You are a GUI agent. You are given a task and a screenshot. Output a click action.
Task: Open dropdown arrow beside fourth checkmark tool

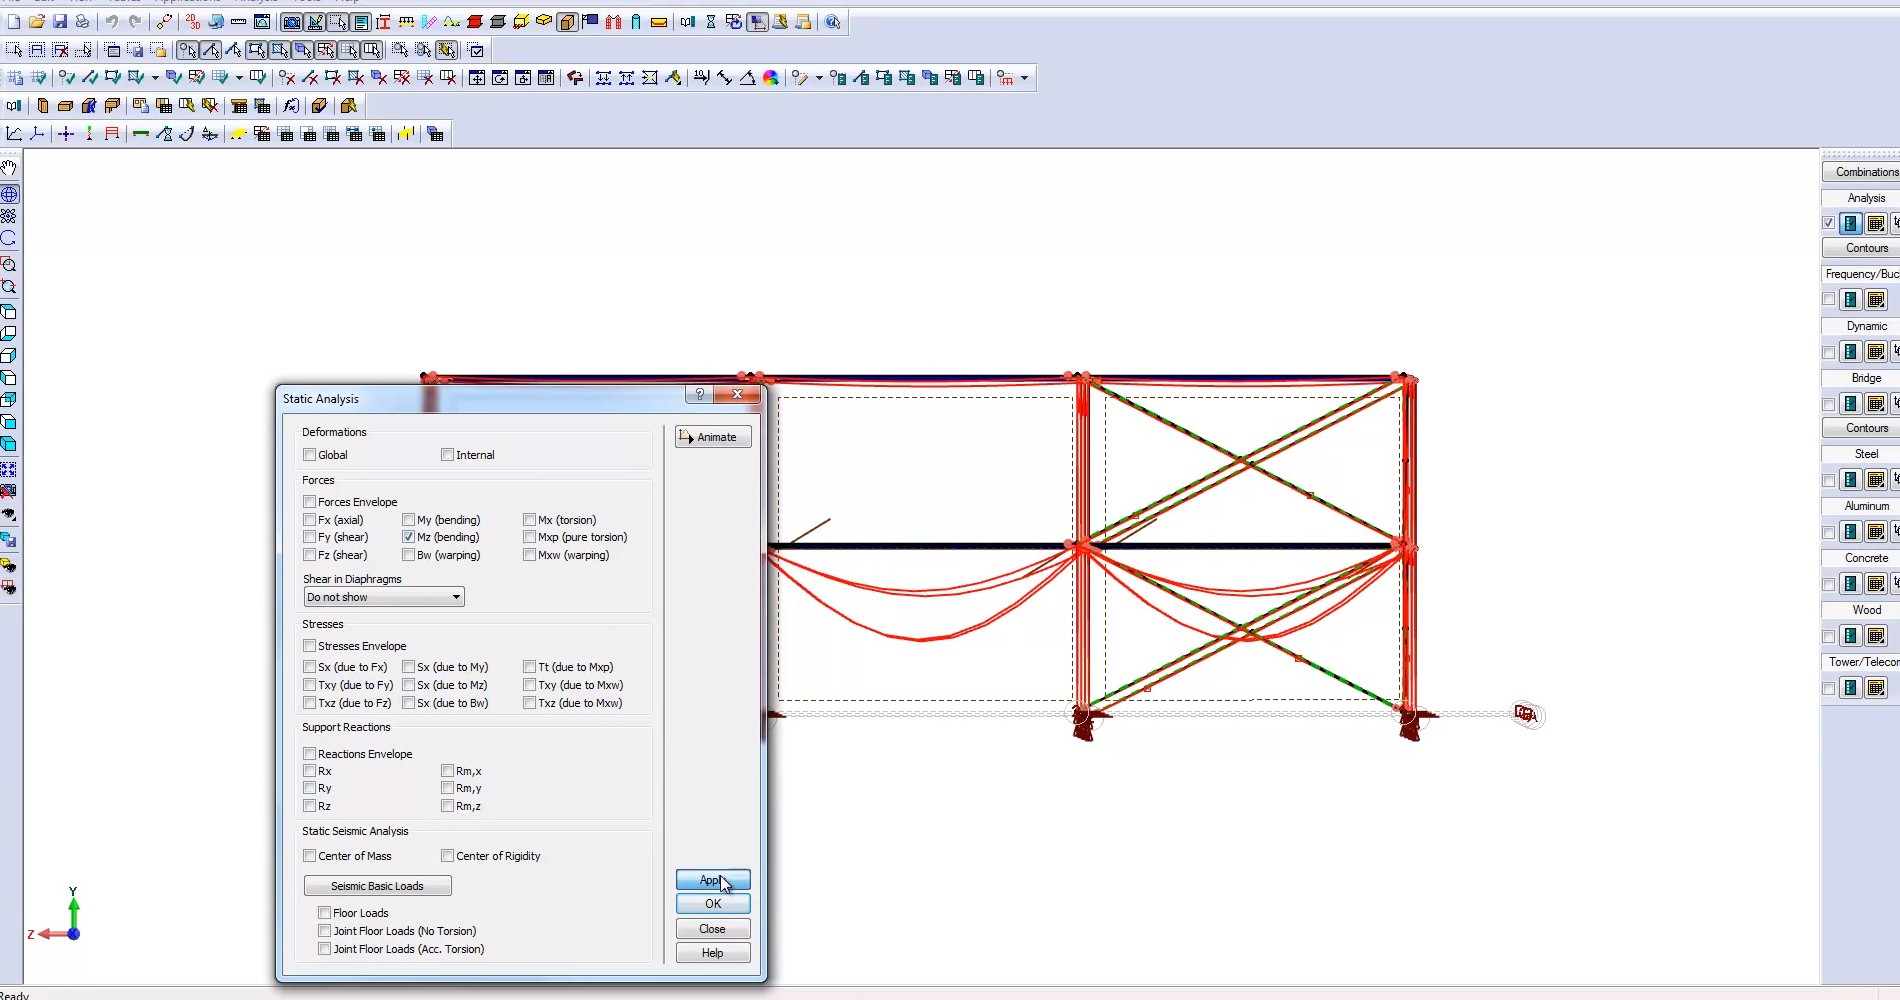pyautogui.click(x=155, y=78)
